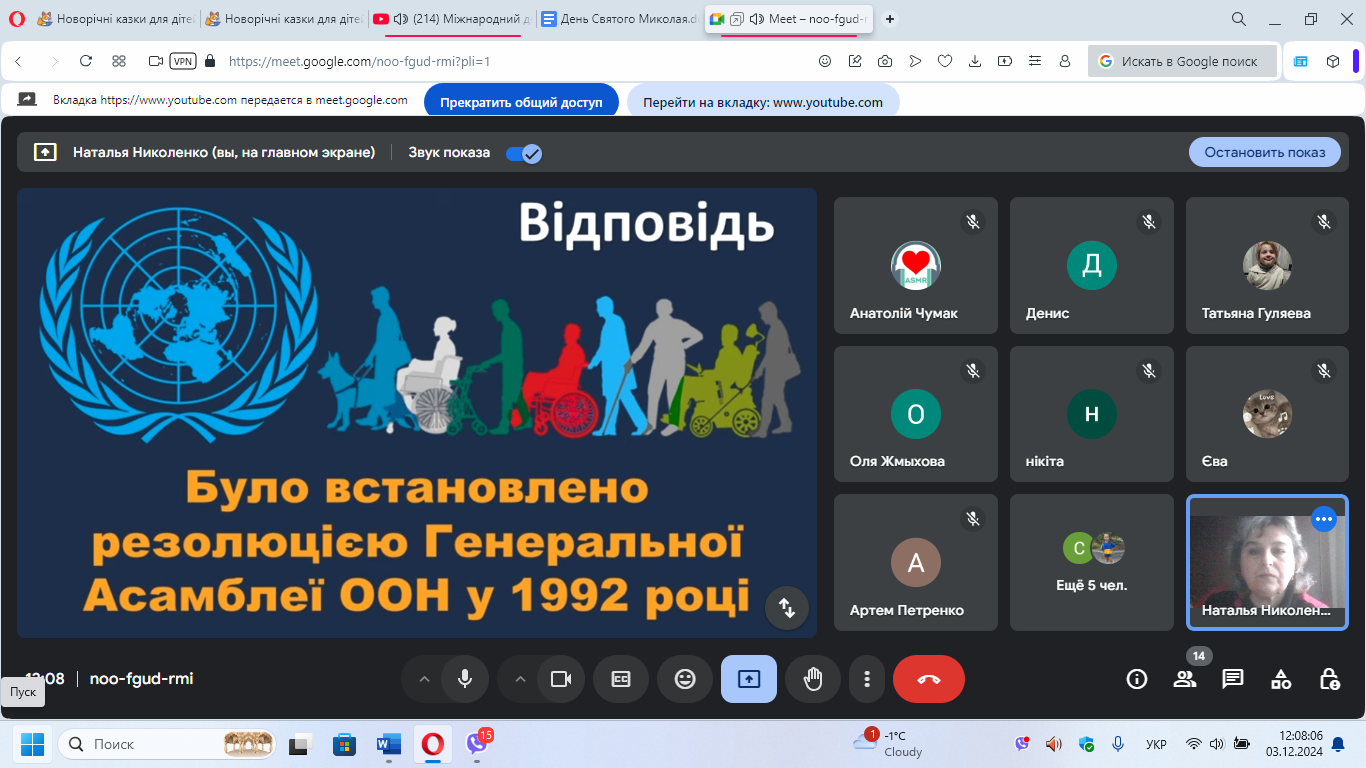Open Opera speed dial grid icon
The width and height of the screenshot is (1366, 768).
(119, 61)
